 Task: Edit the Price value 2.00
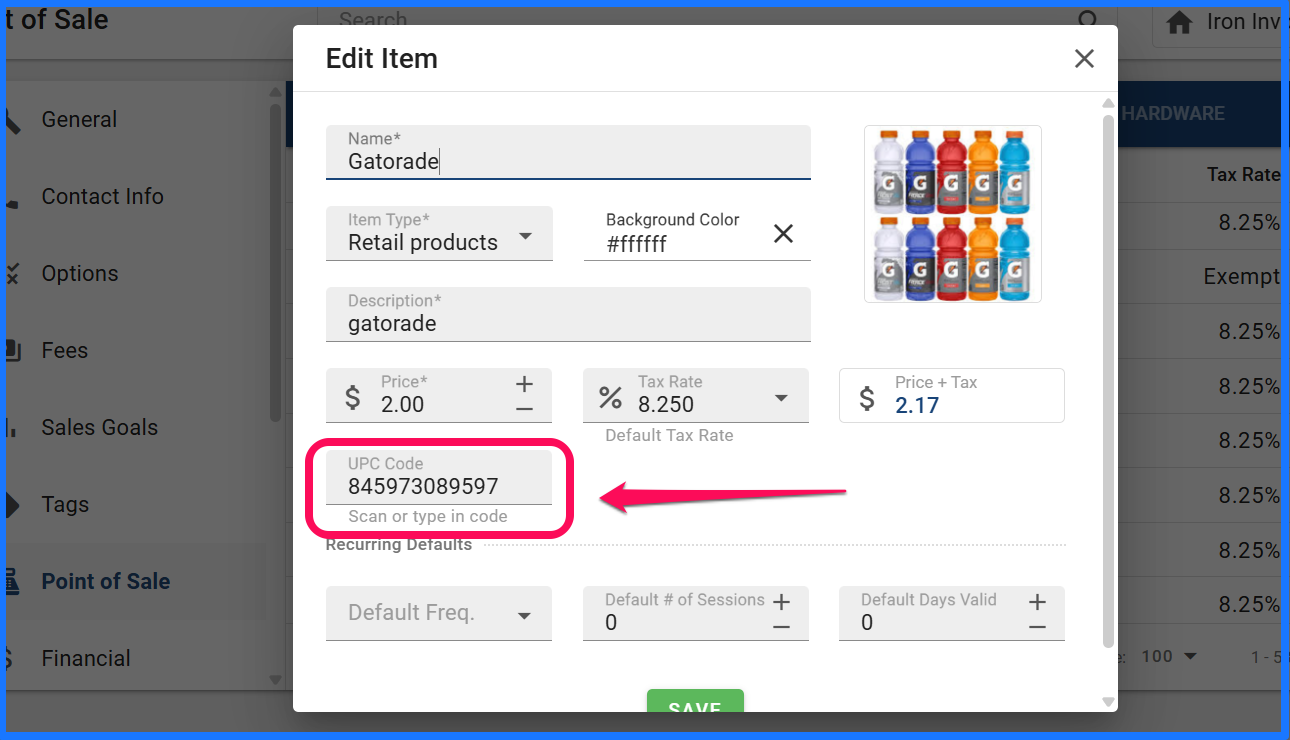pos(403,404)
